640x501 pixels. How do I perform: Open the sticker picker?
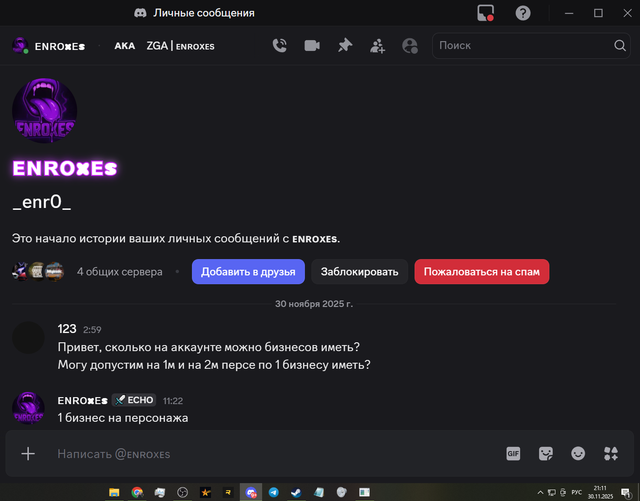point(546,453)
